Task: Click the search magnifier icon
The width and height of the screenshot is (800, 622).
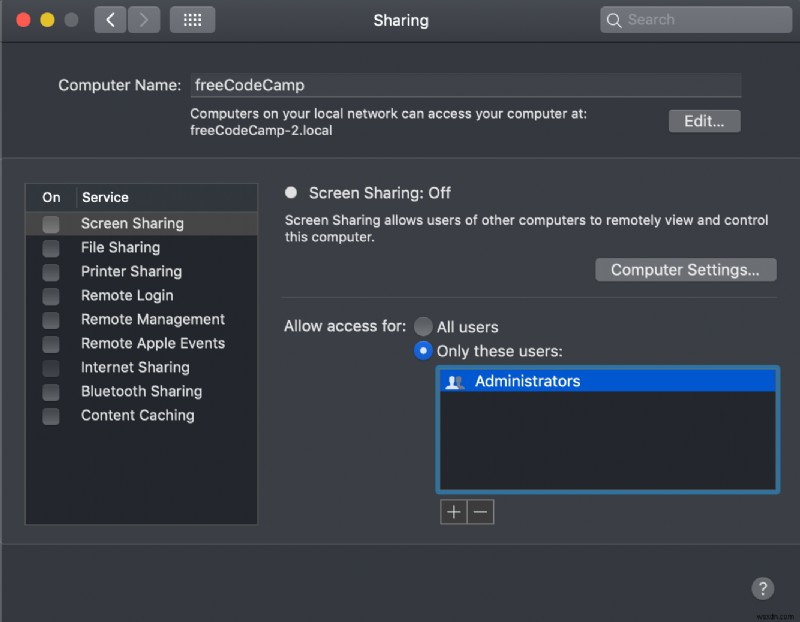Action: pyautogui.click(x=613, y=19)
